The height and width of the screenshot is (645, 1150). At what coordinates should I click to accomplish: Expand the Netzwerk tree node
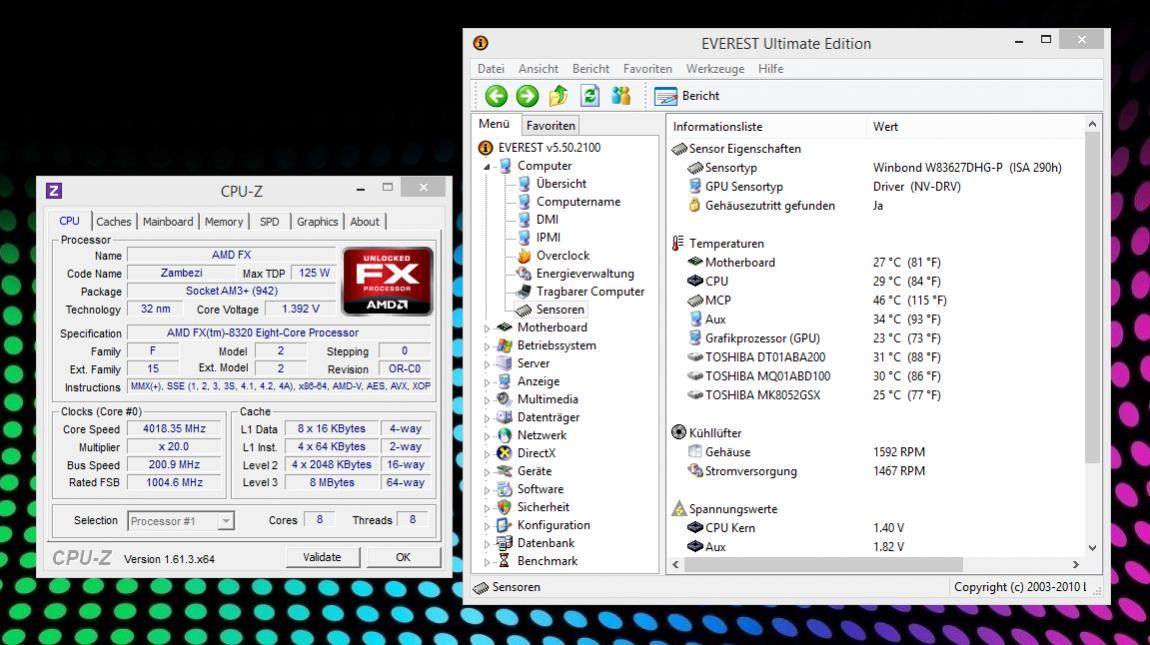[x=486, y=436]
